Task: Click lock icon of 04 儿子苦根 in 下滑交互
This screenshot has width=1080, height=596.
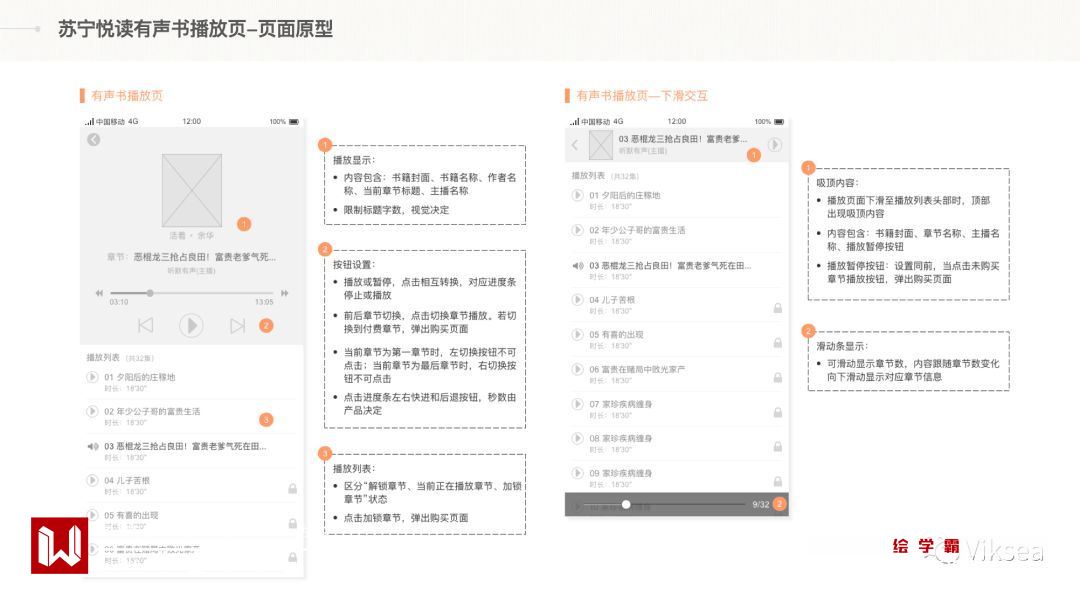Action: (x=778, y=308)
